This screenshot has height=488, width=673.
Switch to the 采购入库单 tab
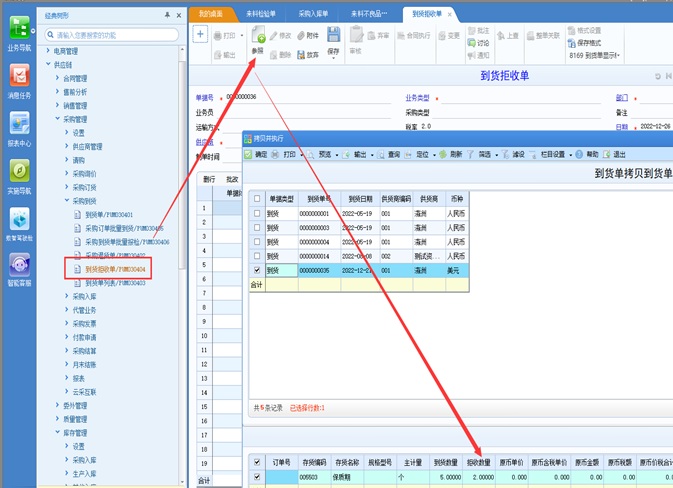pos(313,14)
